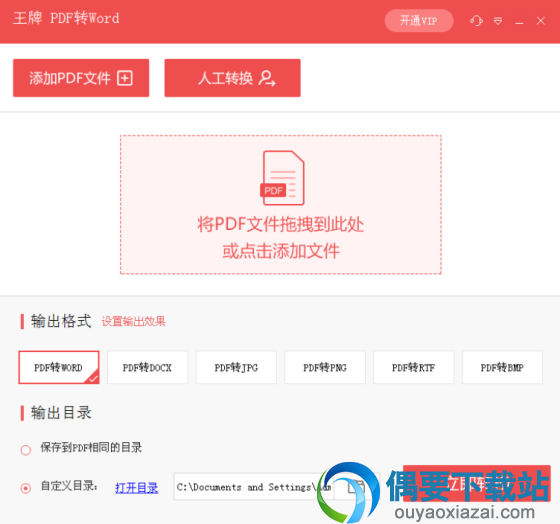Click the 将PDF文件拖拽到此处 drop area
Viewport: 560px width, 524px height.
tap(281, 205)
